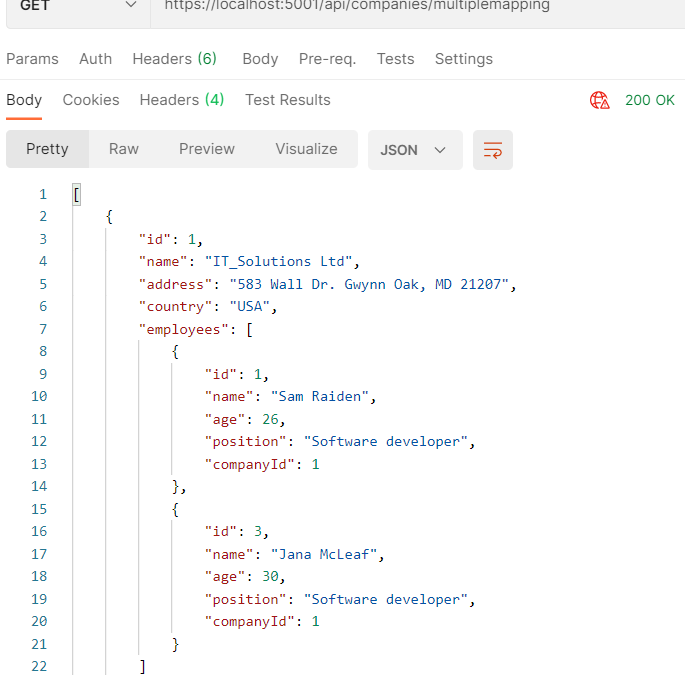Show the response Cookies tab

click(x=91, y=100)
